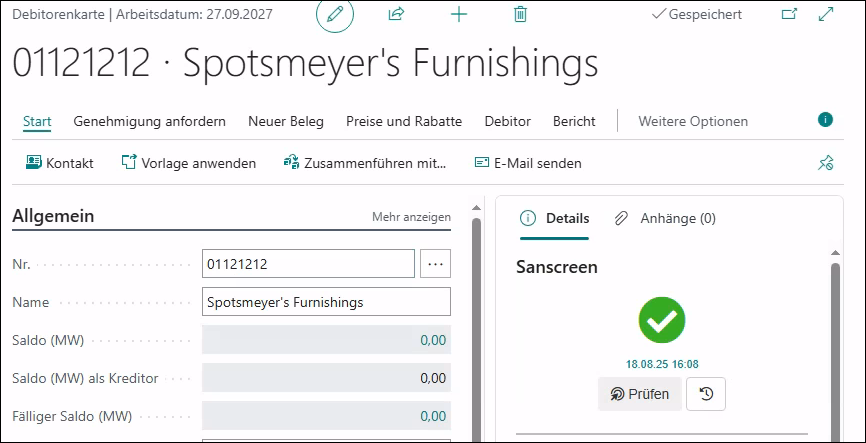The image size is (866, 443).
Task: Open the Preise und Rabatte menu
Action: [404, 121]
